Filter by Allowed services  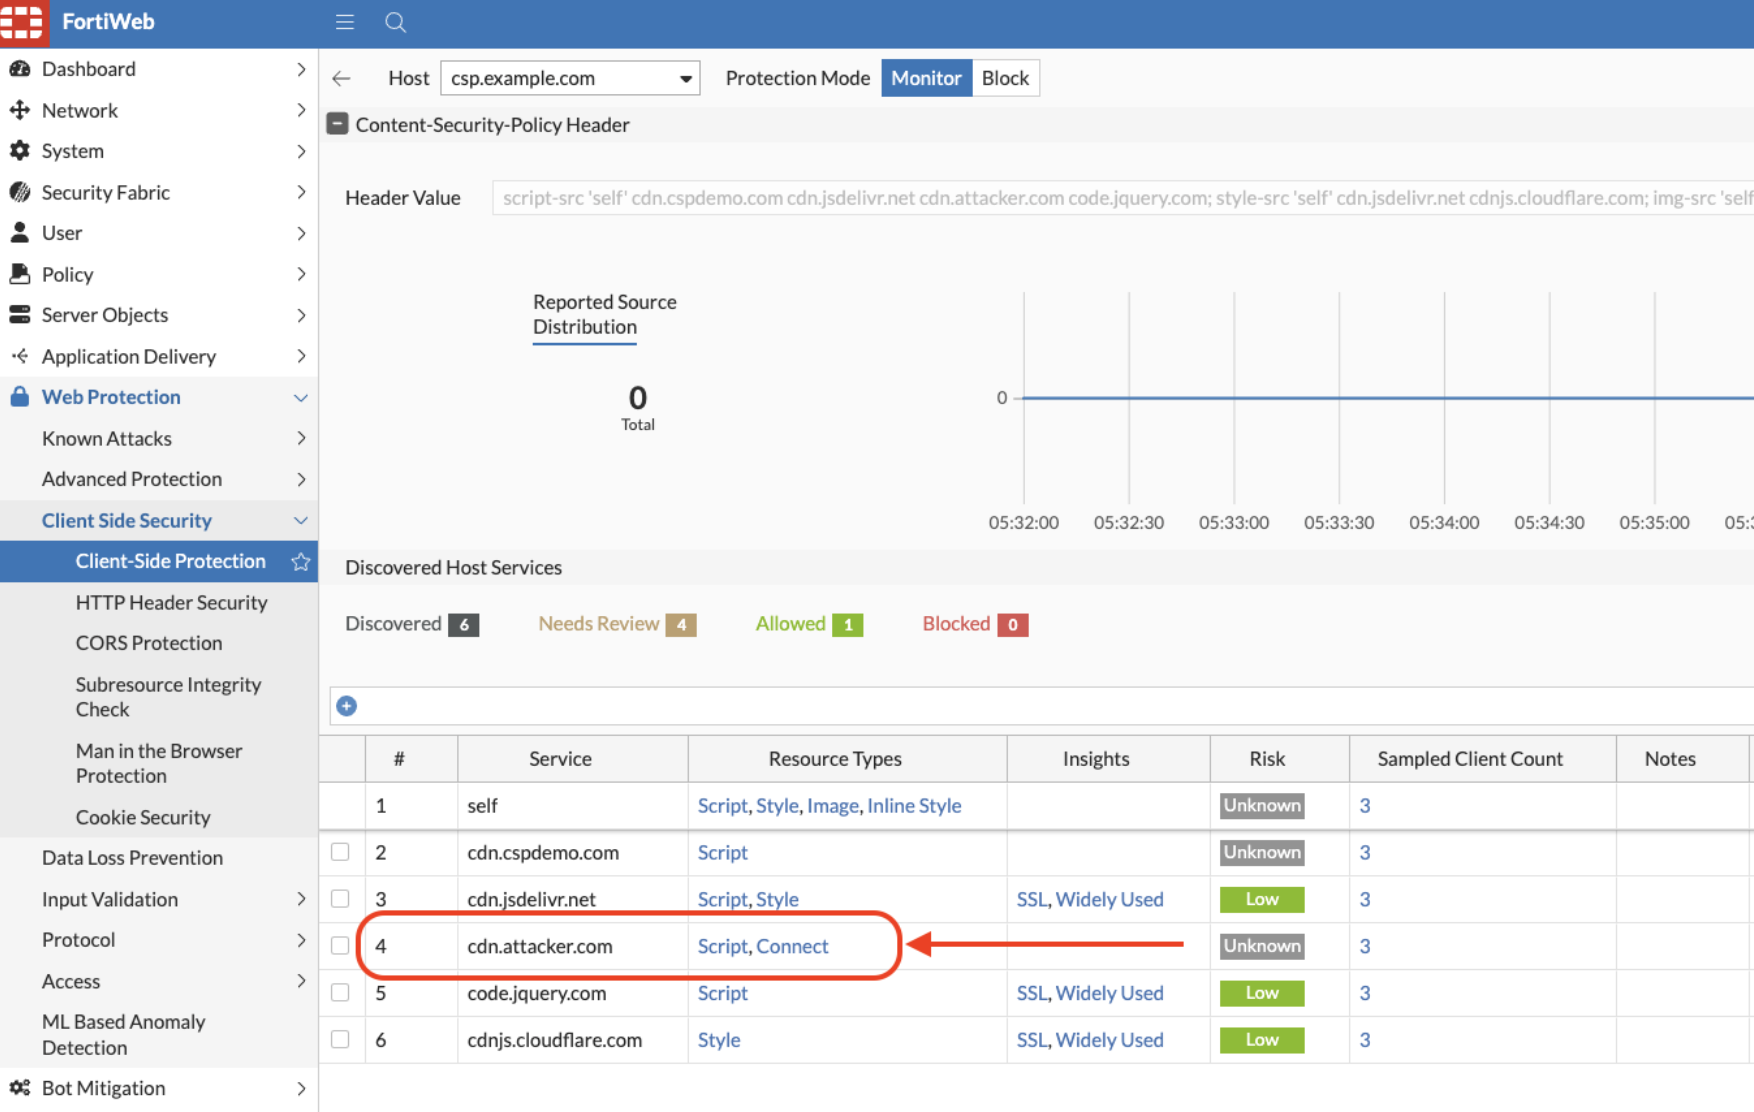point(809,624)
